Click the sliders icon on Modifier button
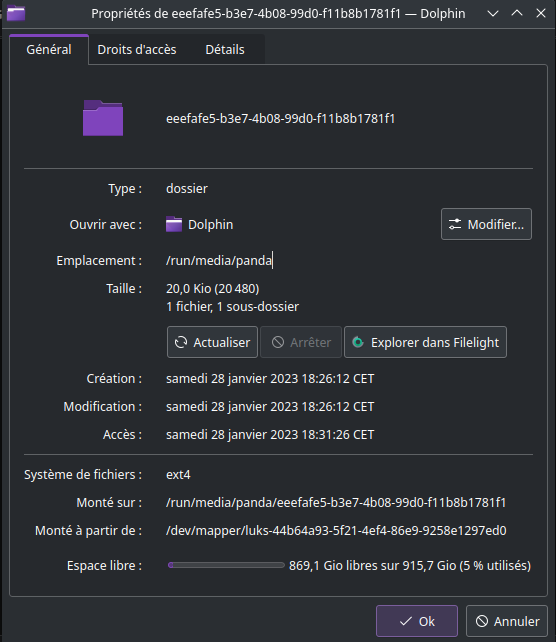Screen dimensions: 556x642 click(455, 224)
